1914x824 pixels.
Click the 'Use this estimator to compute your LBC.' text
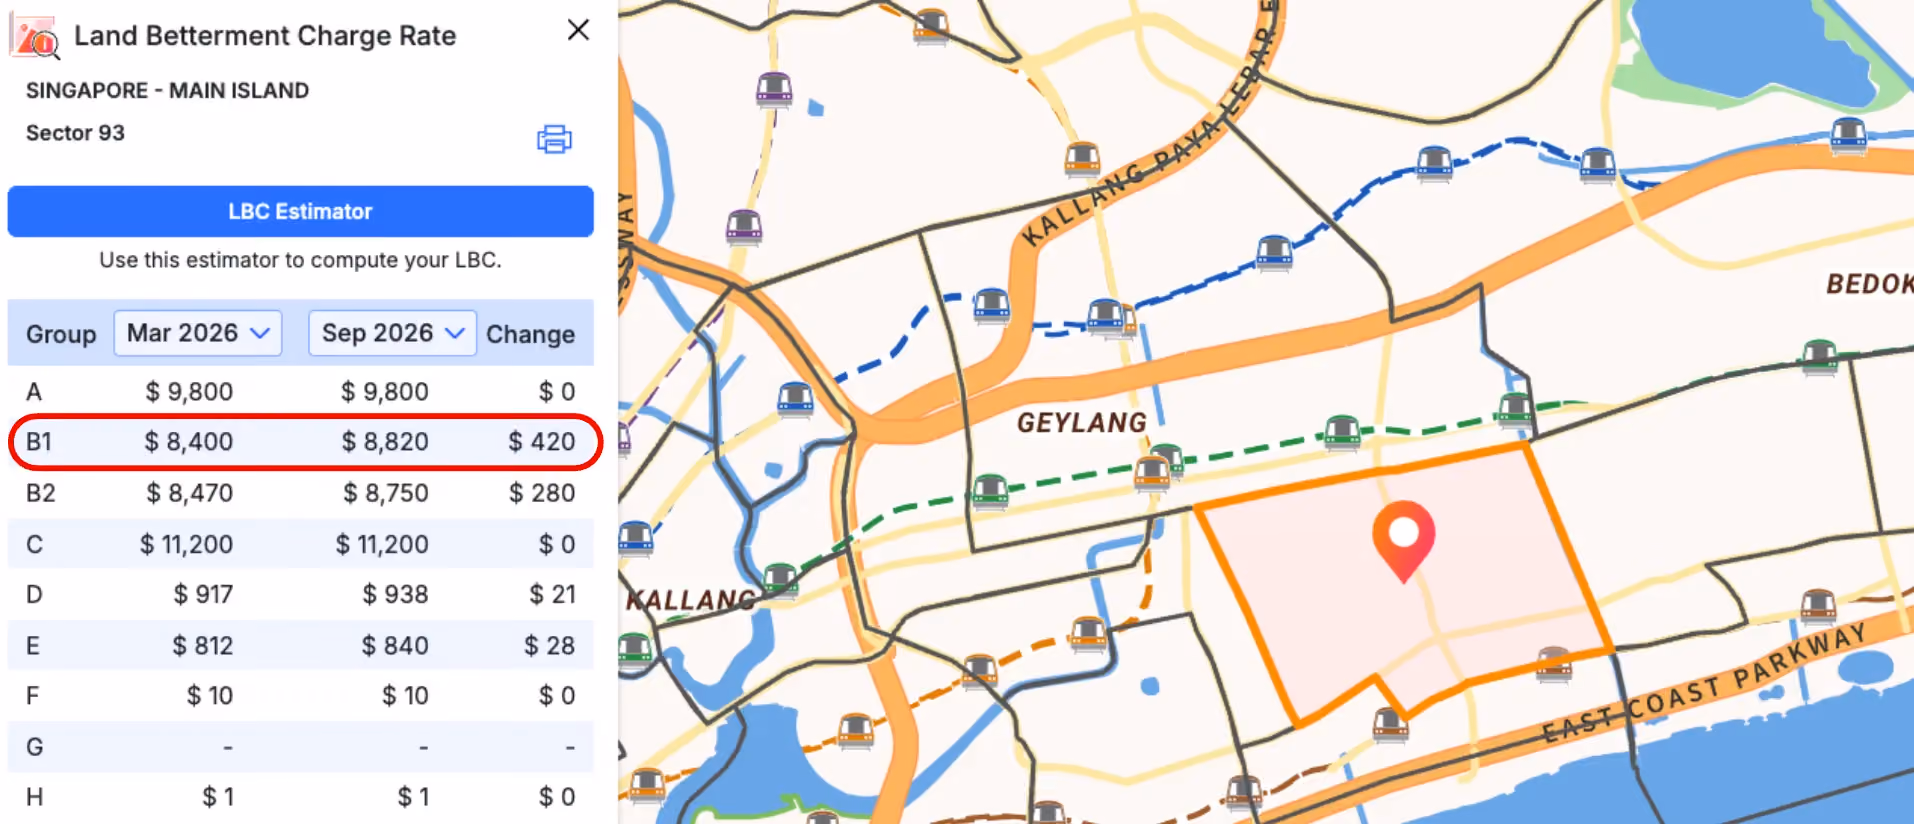click(300, 260)
